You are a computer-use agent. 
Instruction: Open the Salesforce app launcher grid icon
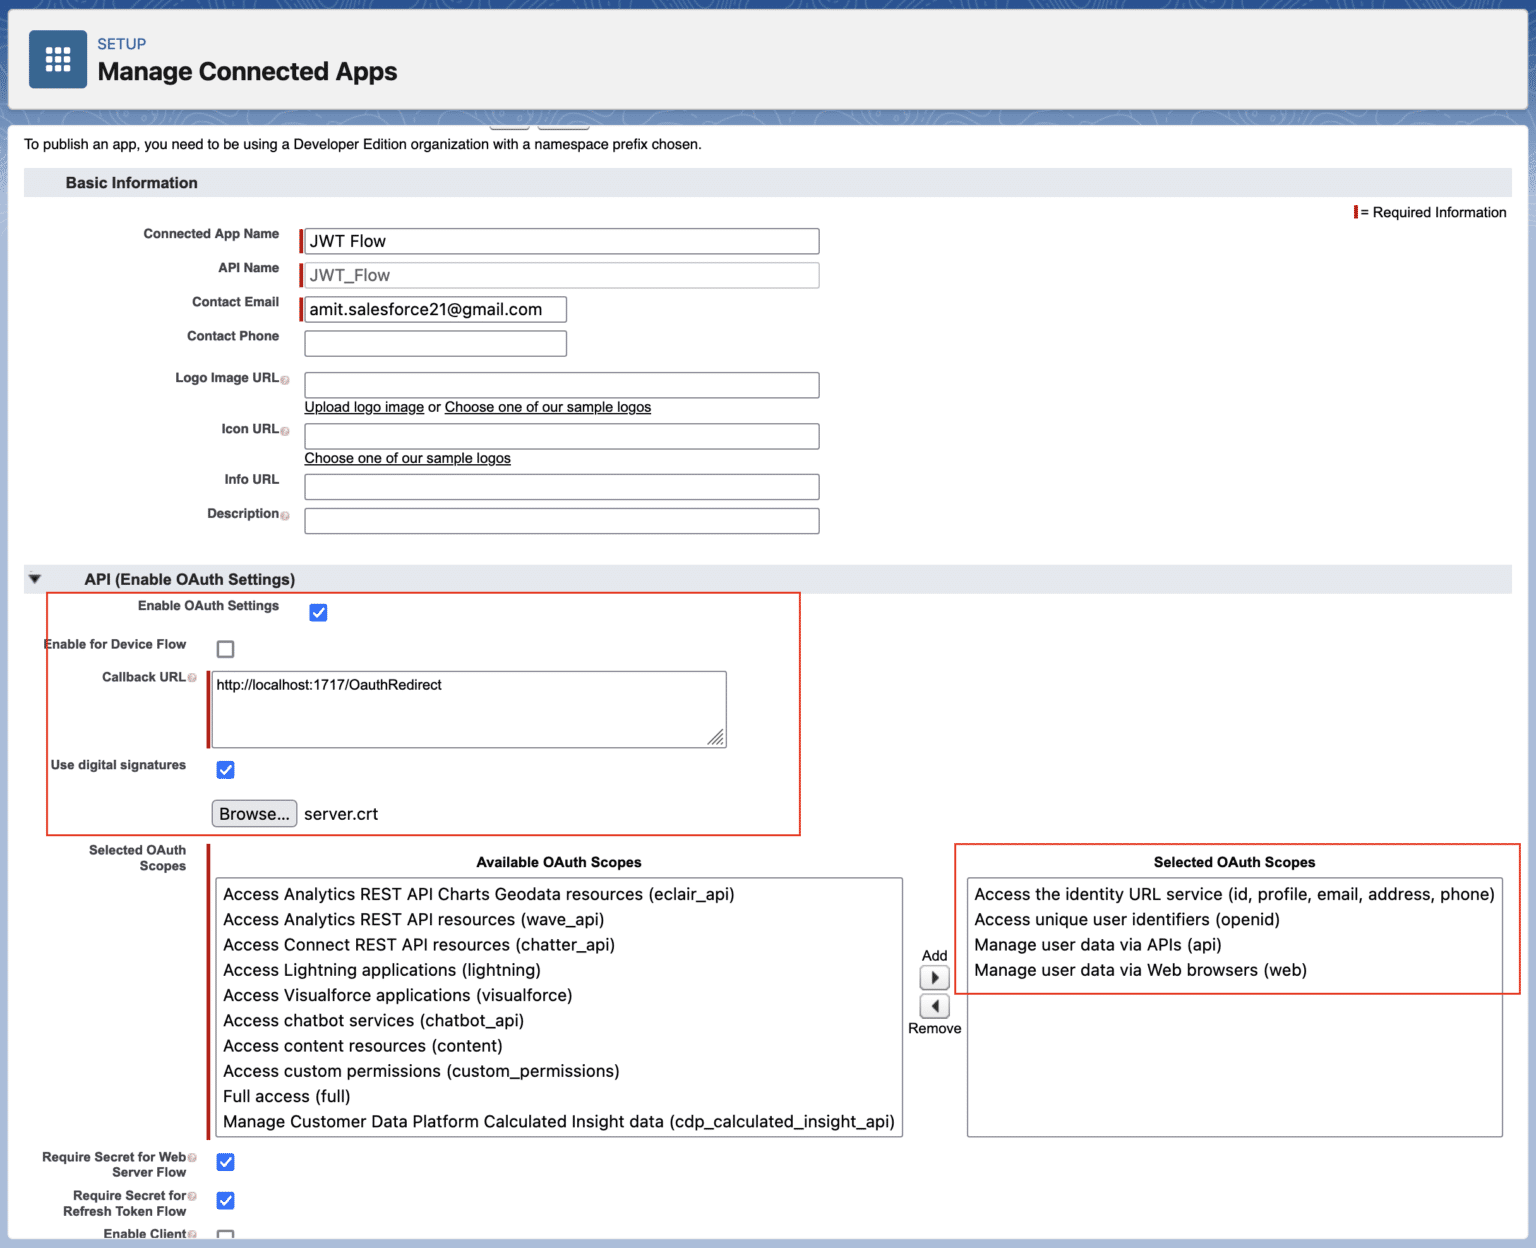[57, 58]
